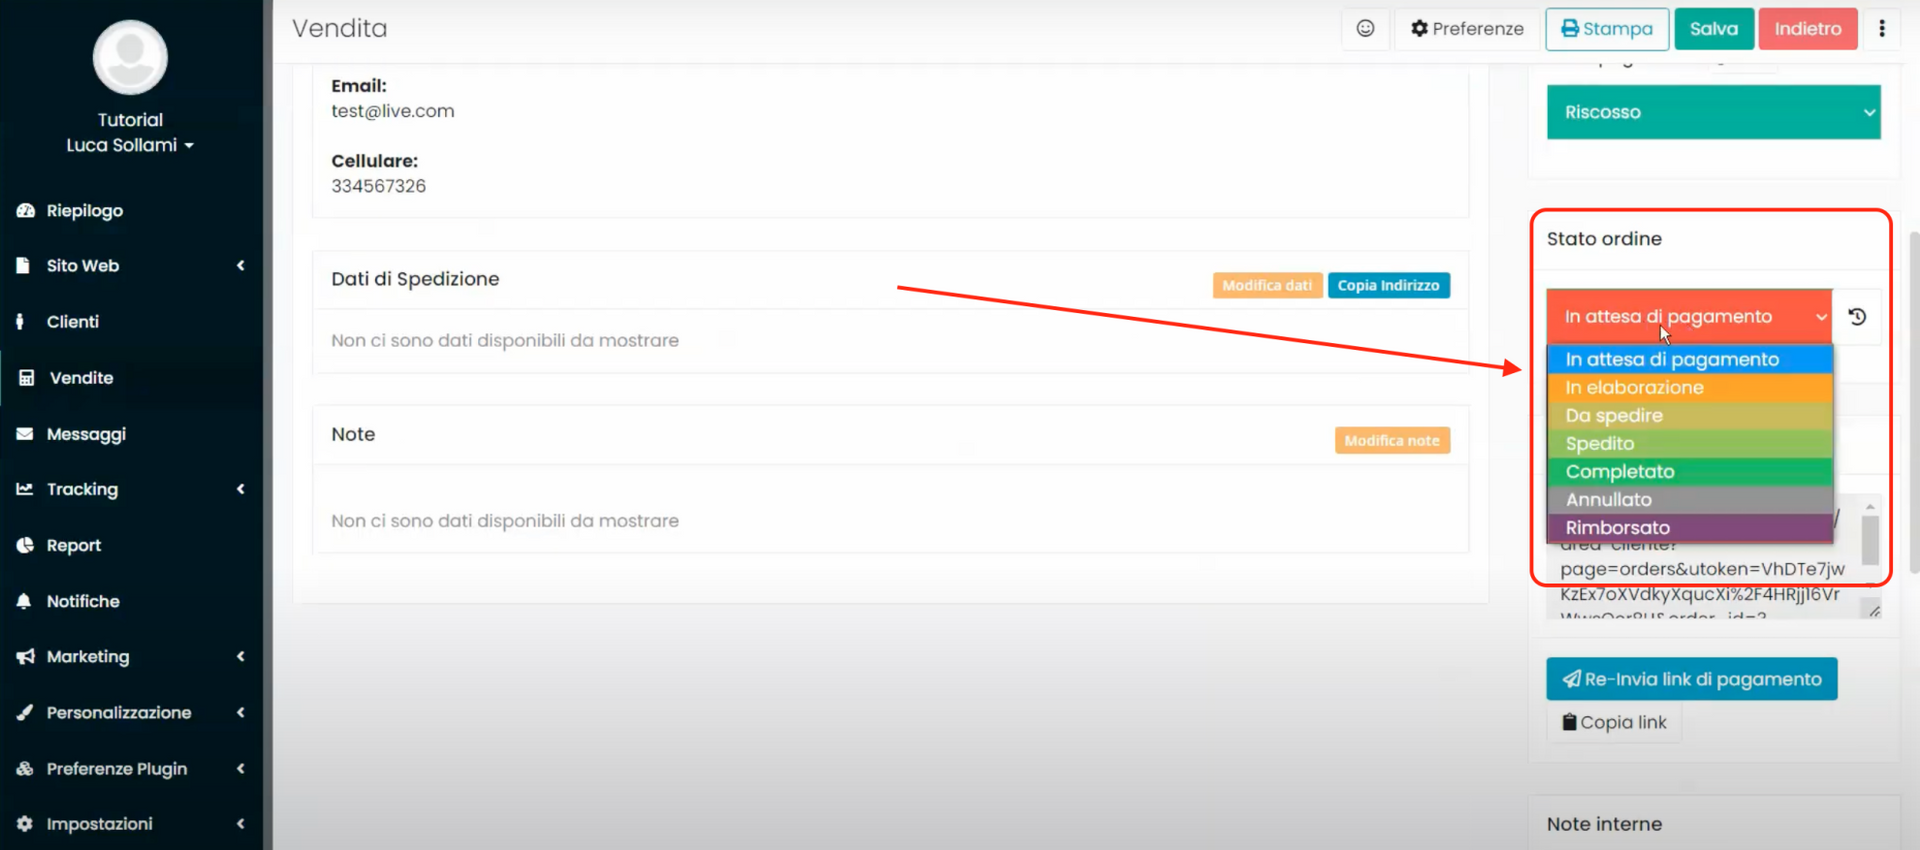Click the Vendite calculator icon
This screenshot has height=850, width=1920.
coord(27,378)
